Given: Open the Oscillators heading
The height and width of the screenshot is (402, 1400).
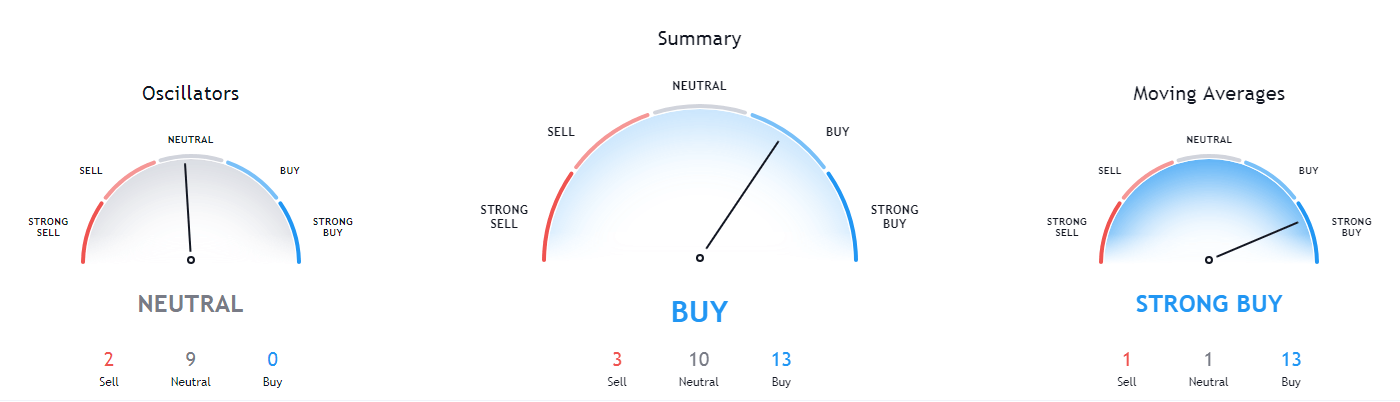Looking at the screenshot, I should pos(190,94).
